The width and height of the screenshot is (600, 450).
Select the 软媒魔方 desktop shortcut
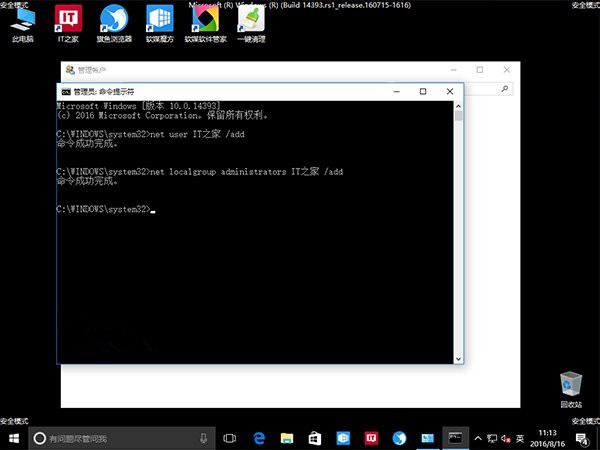[x=159, y=23]
